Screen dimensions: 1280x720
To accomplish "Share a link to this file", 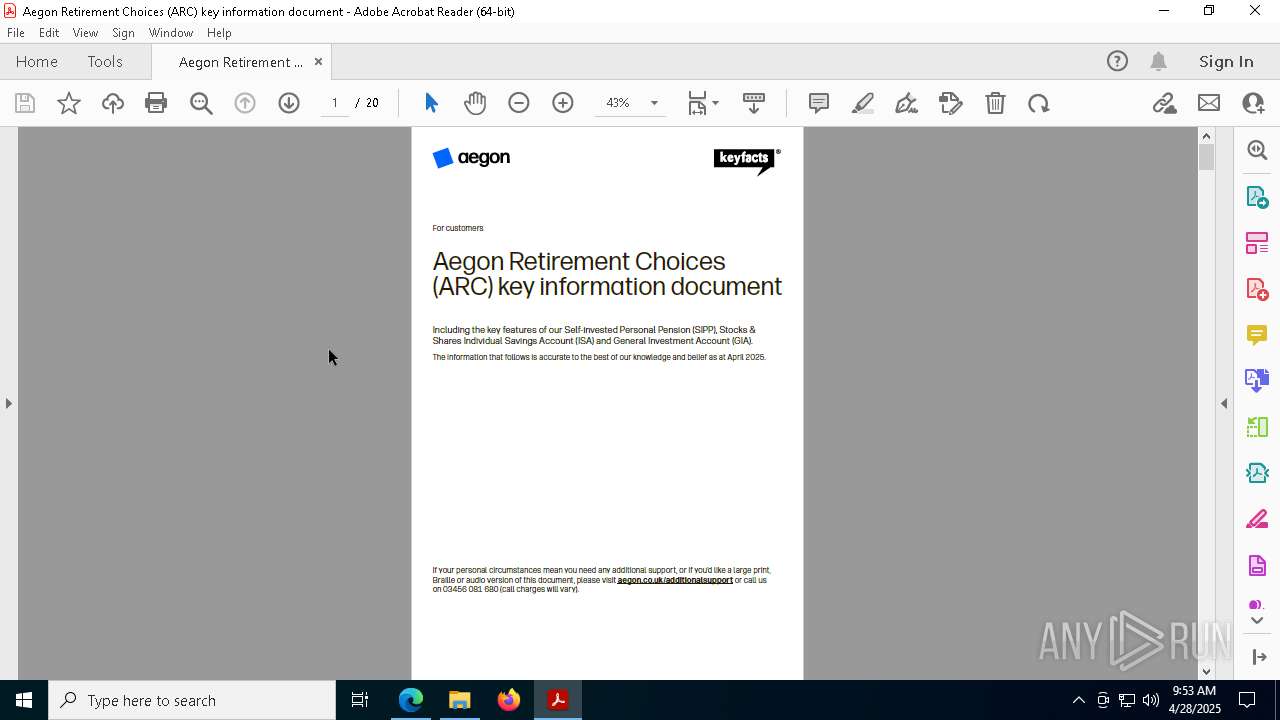I will tap(1164, 103).
